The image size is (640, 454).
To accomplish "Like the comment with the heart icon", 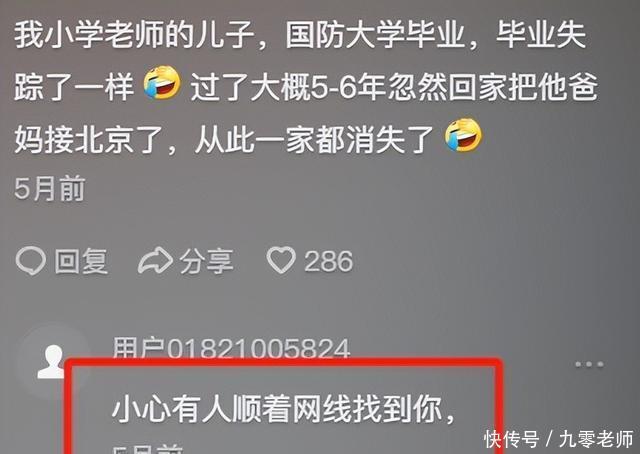I will pyautogui.click(x=281, y=260).
